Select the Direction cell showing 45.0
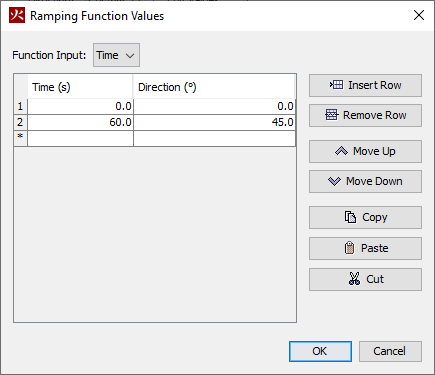This screenshot has width=435, height=375. pos(214,122)
